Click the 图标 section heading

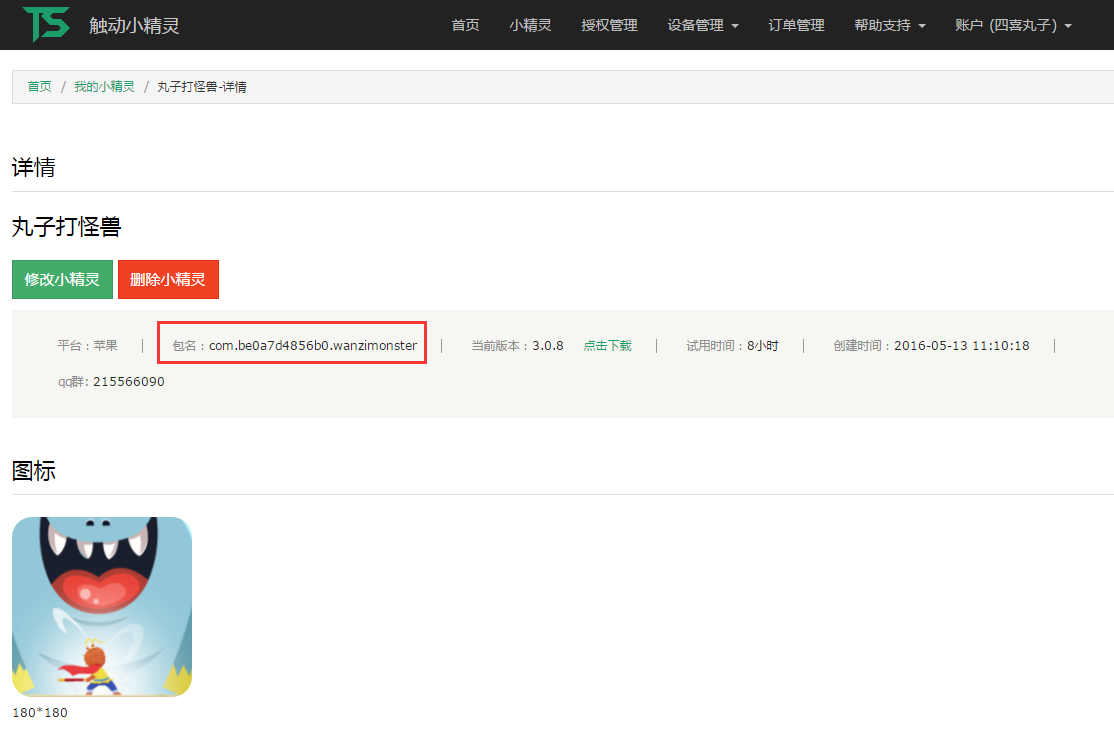point(33,470)
